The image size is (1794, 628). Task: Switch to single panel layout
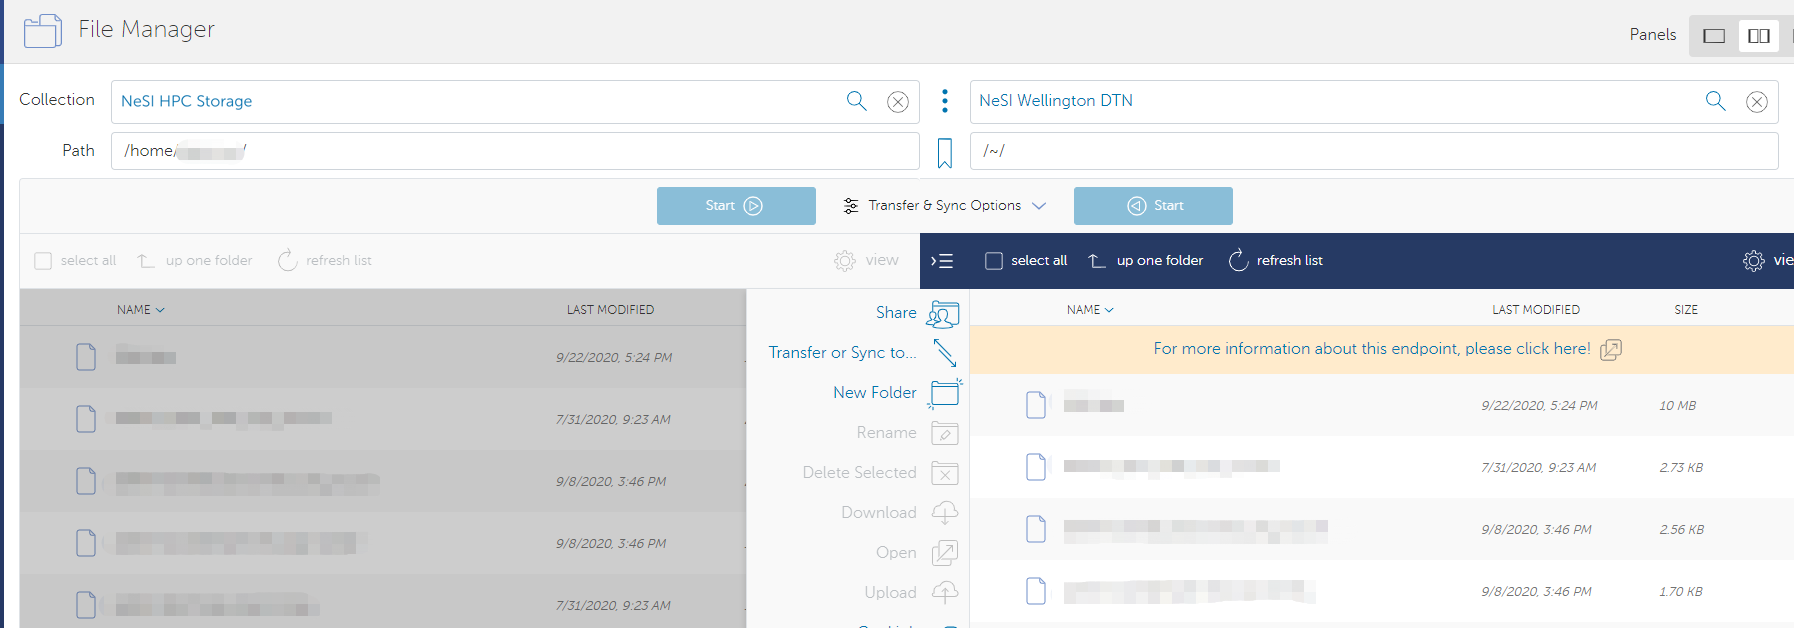(1714, 36)
